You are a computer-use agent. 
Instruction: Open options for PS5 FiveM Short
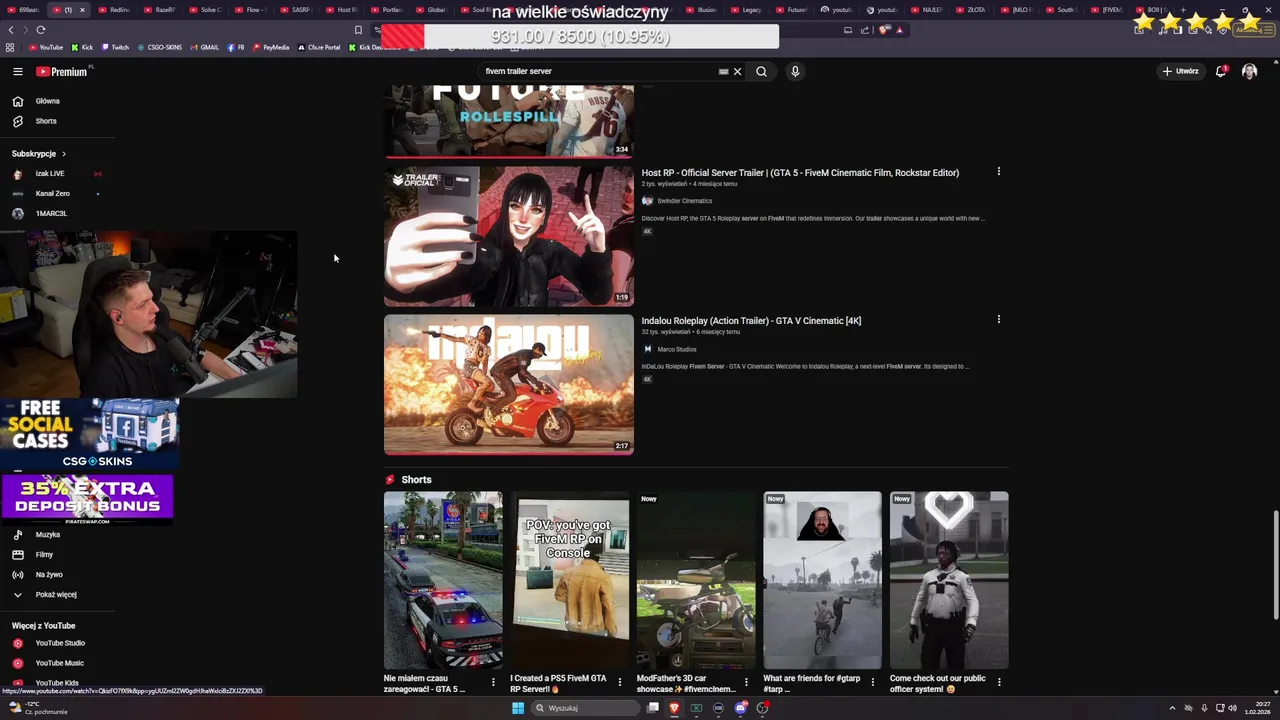tap(619, 682)
